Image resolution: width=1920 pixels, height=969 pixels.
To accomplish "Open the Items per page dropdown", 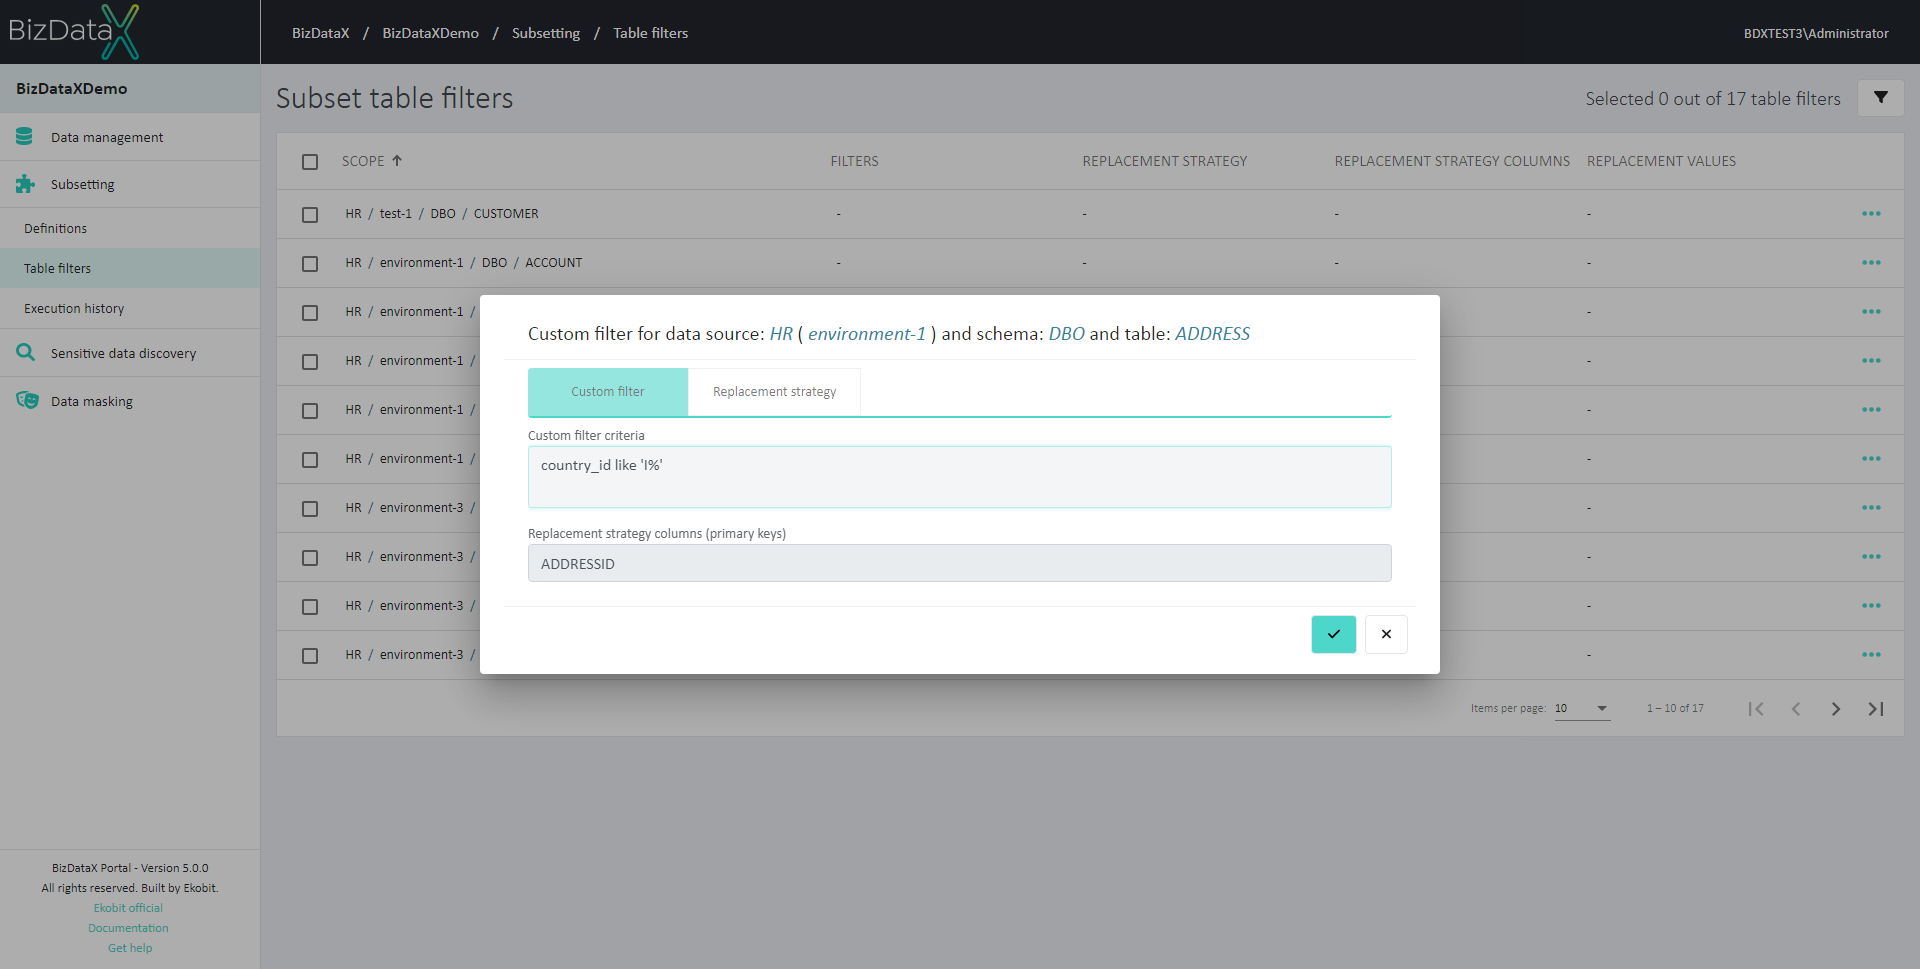I will 1582,708.
